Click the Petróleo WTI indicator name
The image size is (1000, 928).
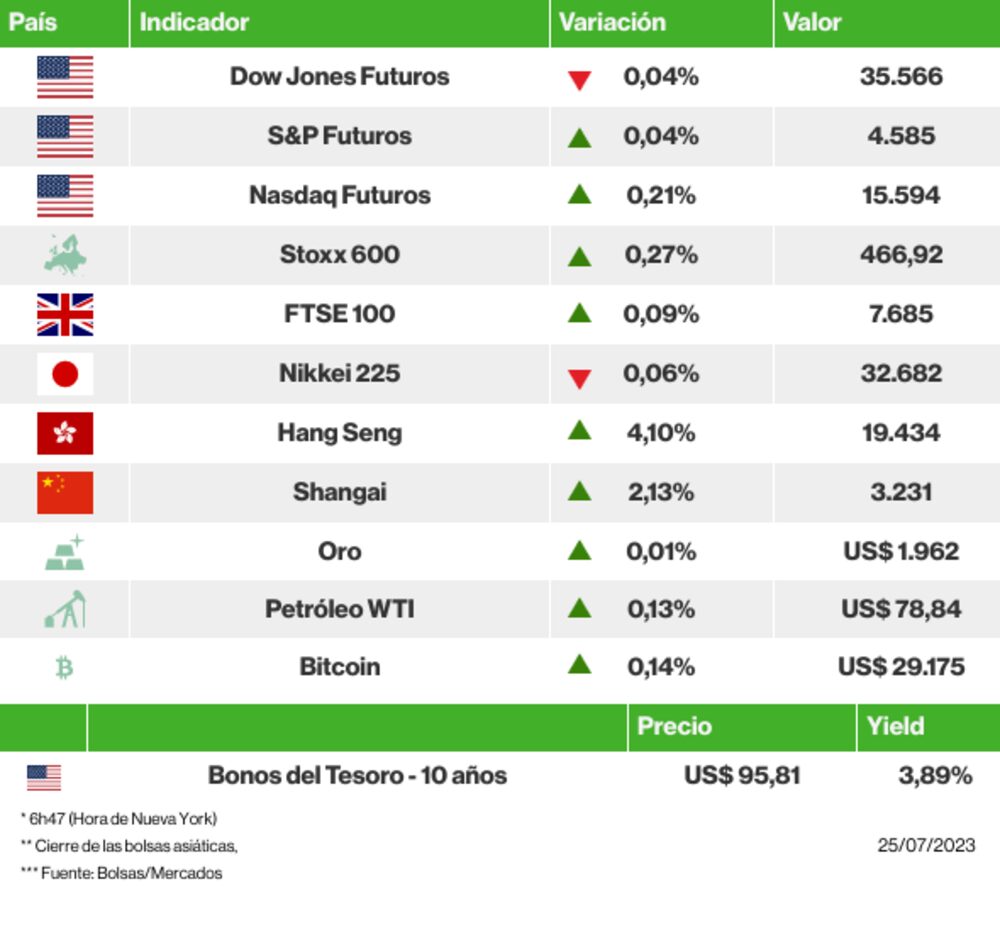coord(340,609)
